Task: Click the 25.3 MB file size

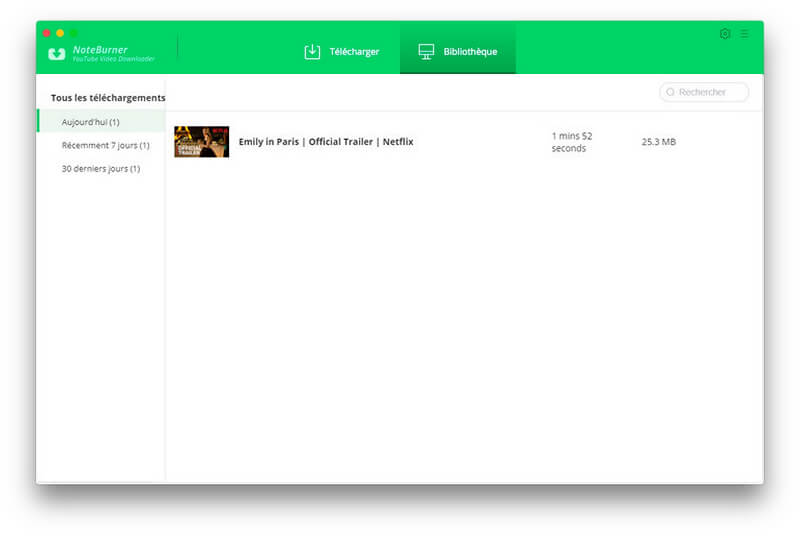Action: [x=659, y=142]
